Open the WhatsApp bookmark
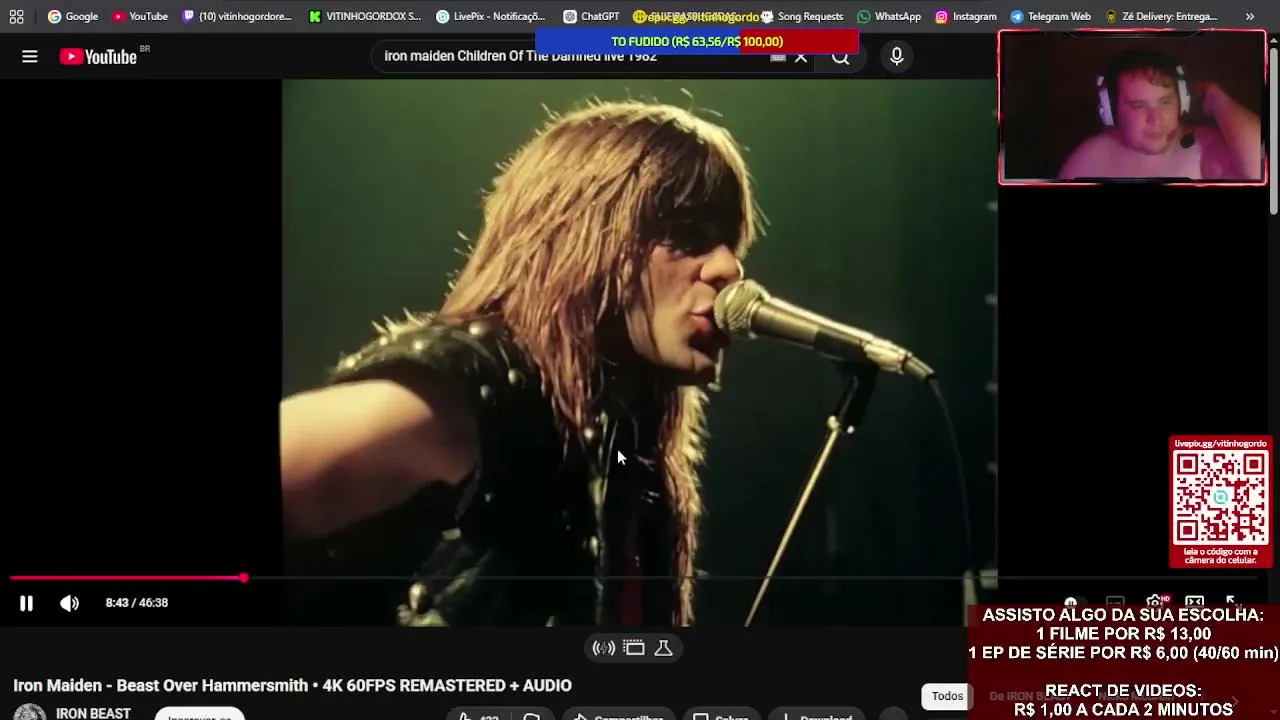The image size is (1280, 720). [889, 16]
